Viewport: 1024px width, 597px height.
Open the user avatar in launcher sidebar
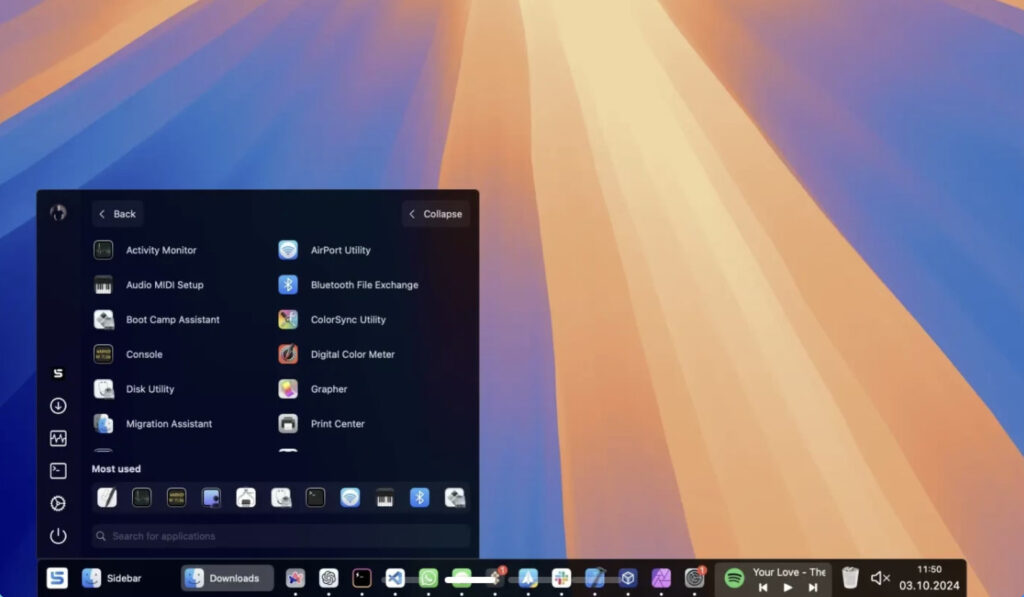58,212
